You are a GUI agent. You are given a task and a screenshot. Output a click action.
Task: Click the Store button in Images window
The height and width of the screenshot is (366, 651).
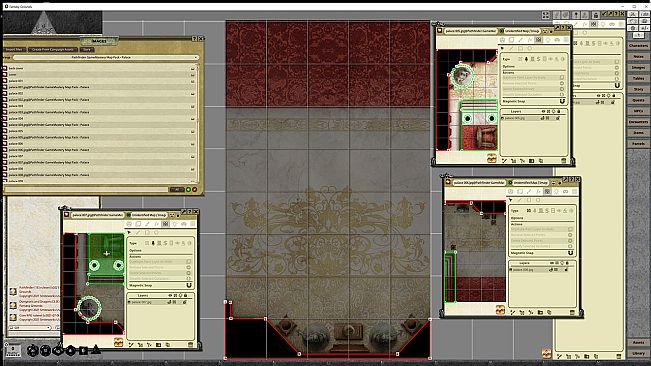[x=86, y=49]
